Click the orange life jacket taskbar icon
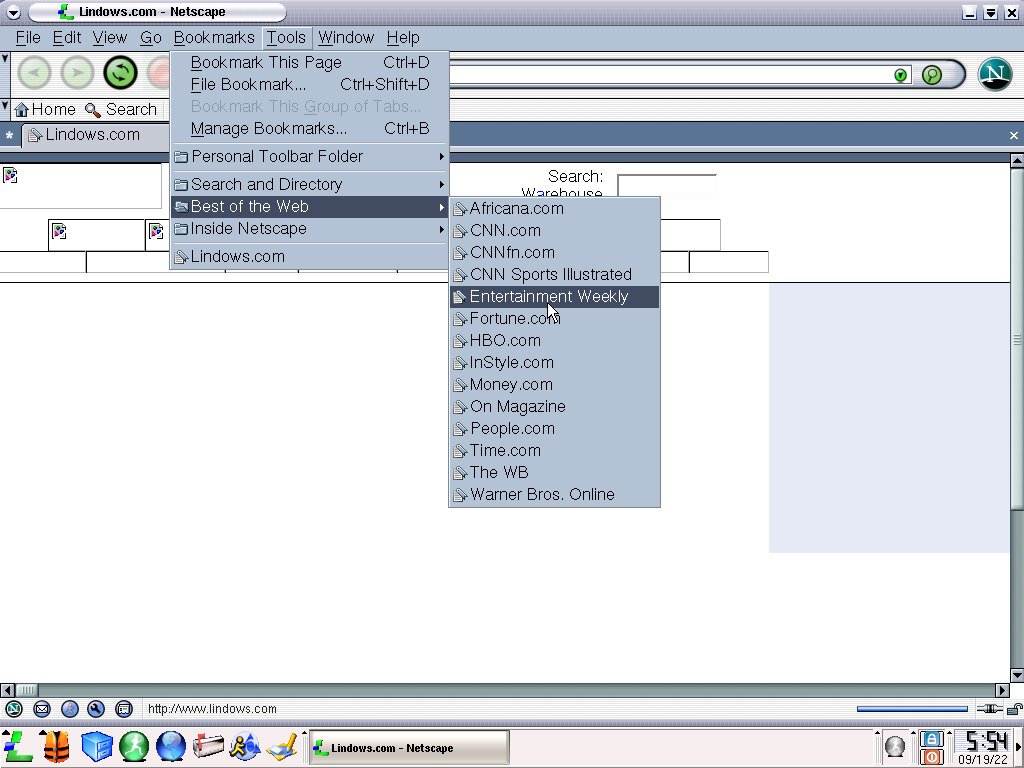 point(56,747)
